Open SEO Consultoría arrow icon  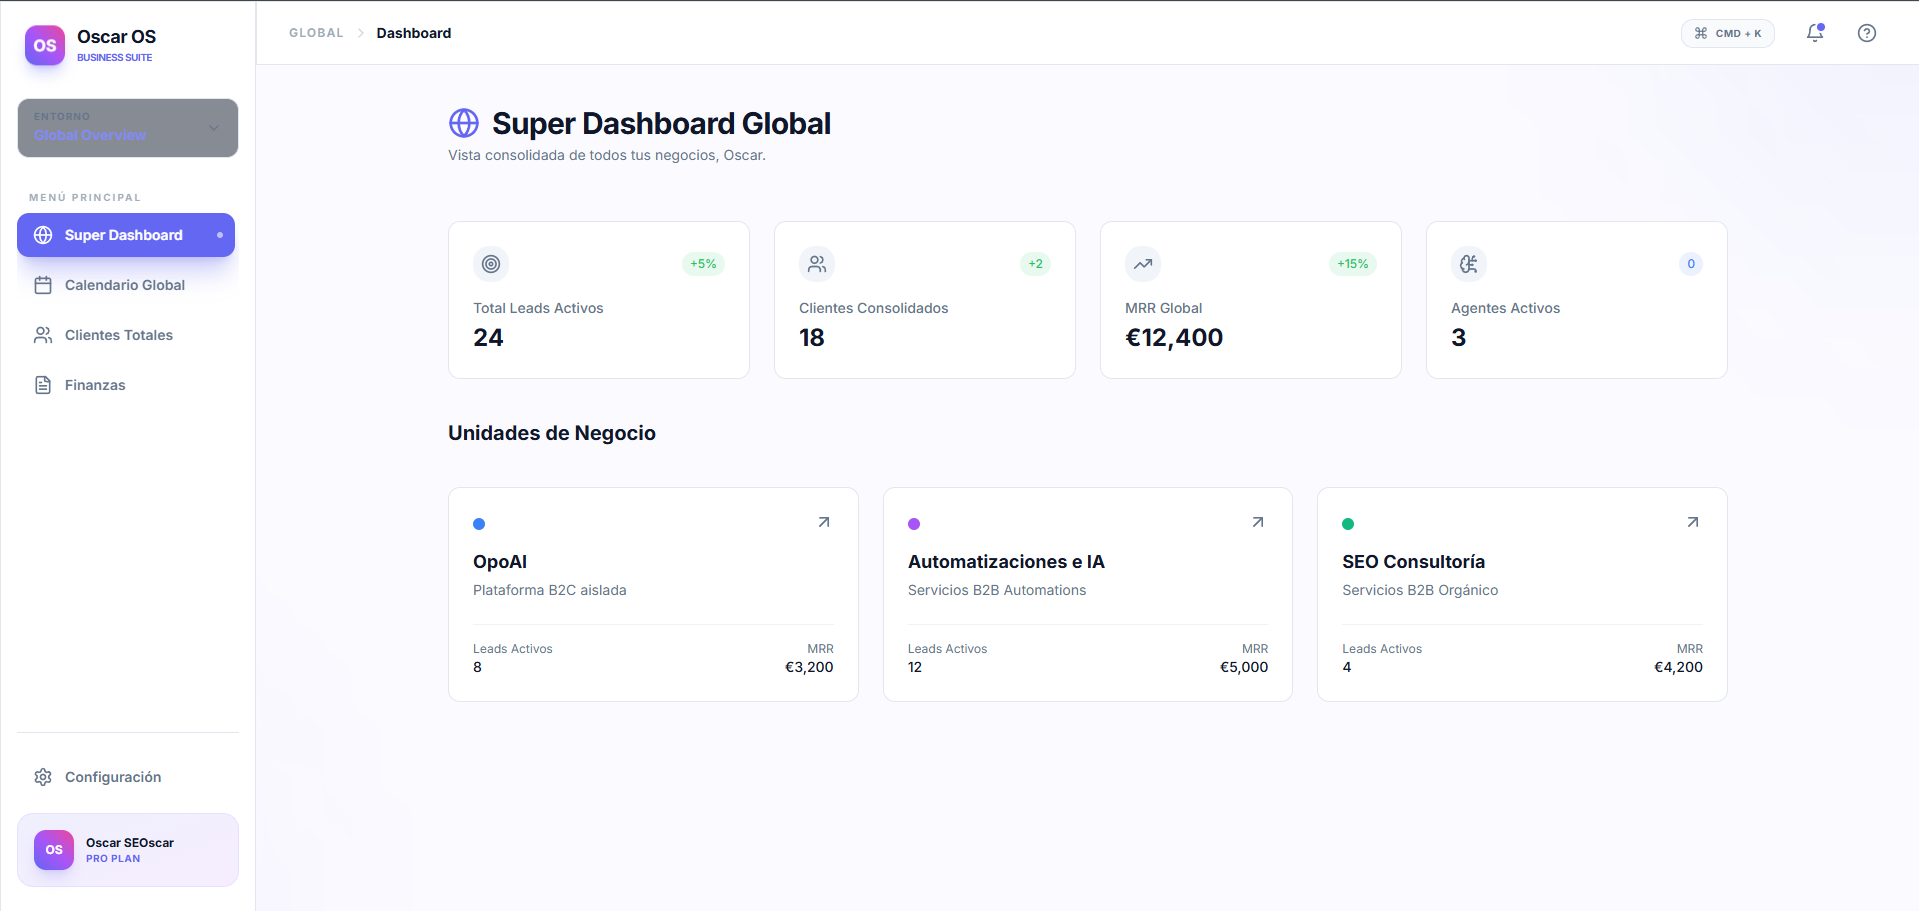pos(1692,522)
